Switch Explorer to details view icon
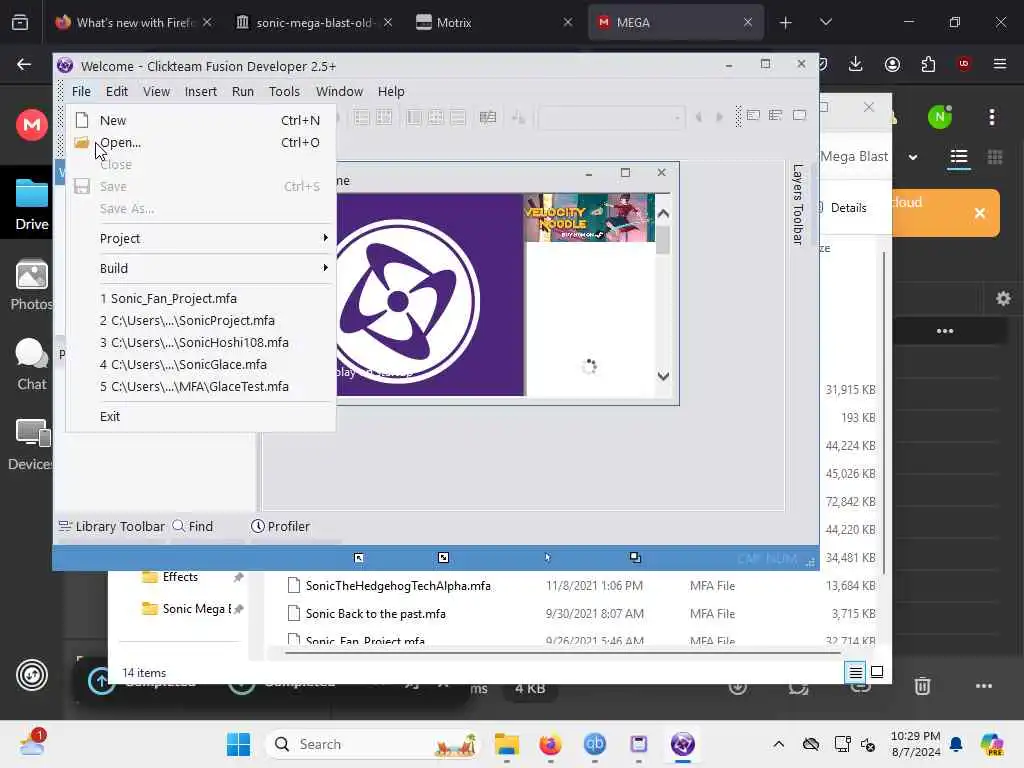 [855, 672]
